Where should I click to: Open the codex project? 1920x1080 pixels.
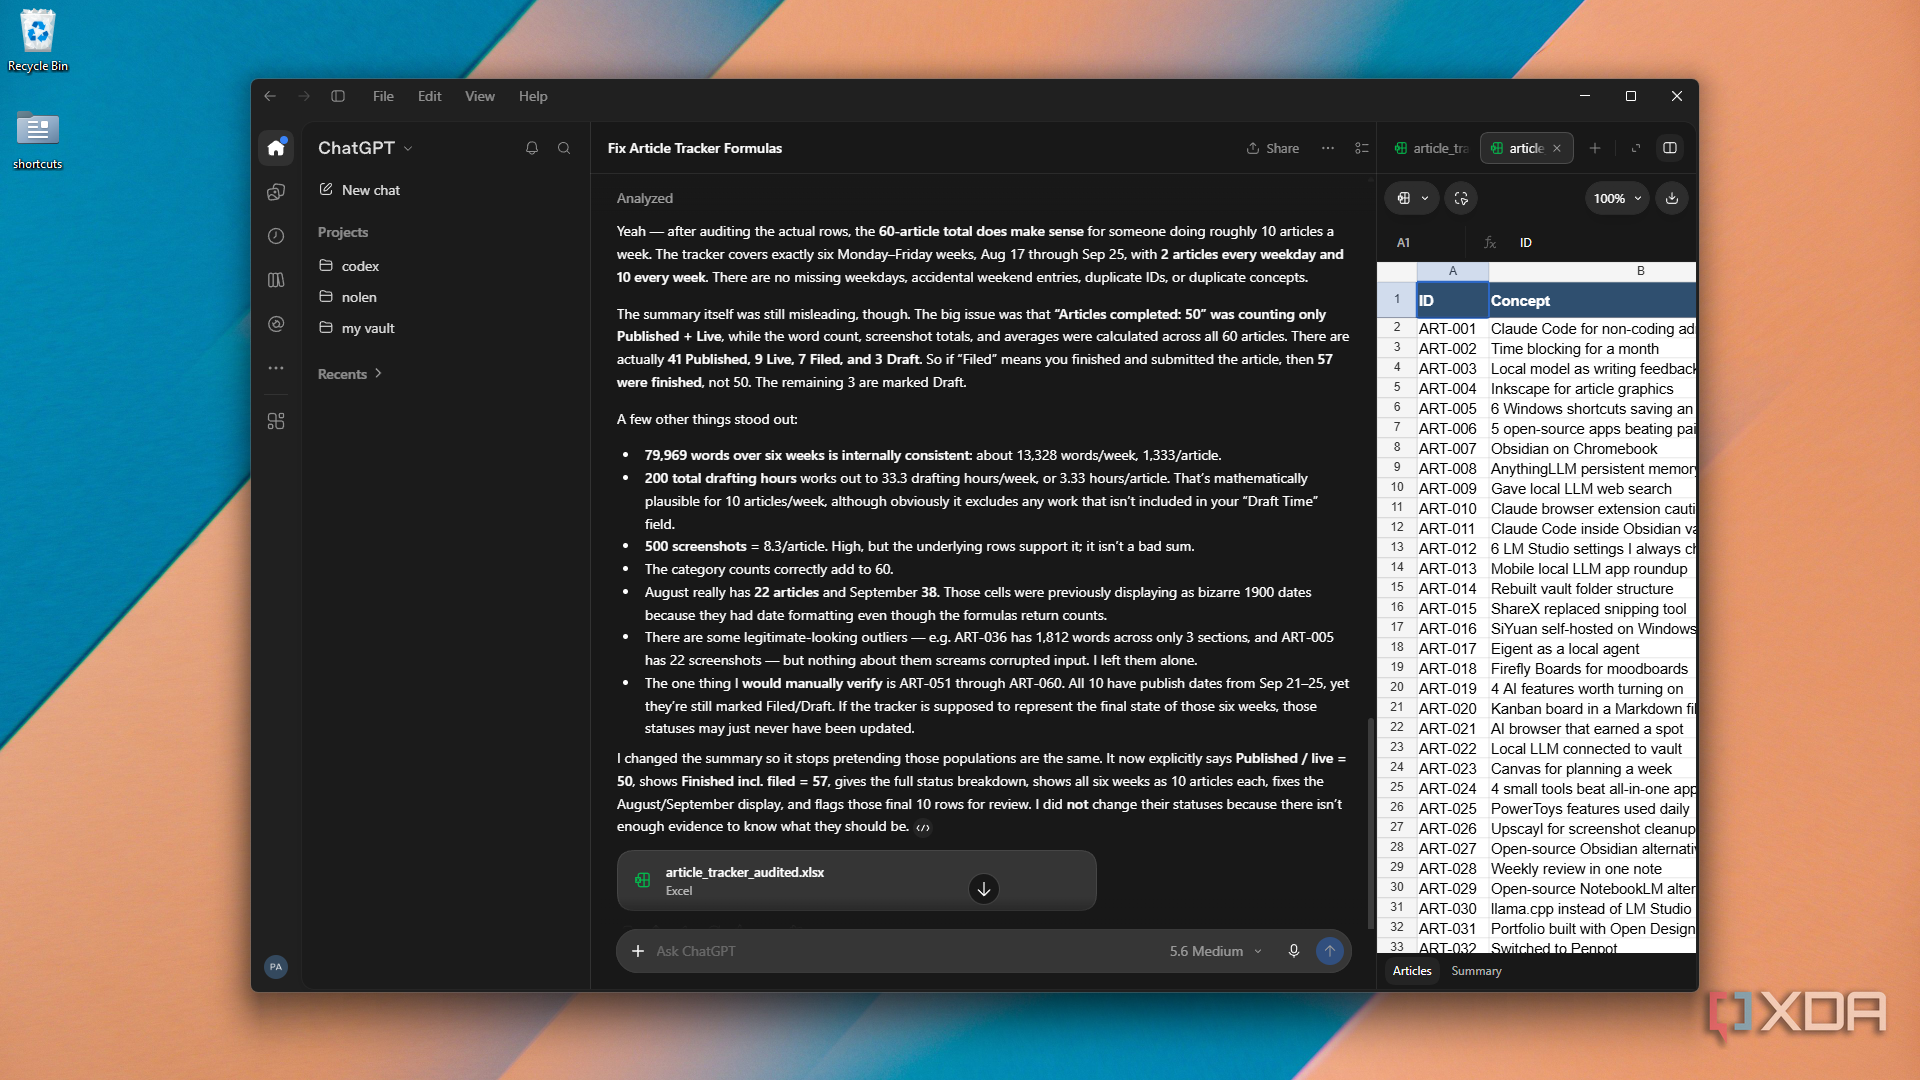click(349, 266)
